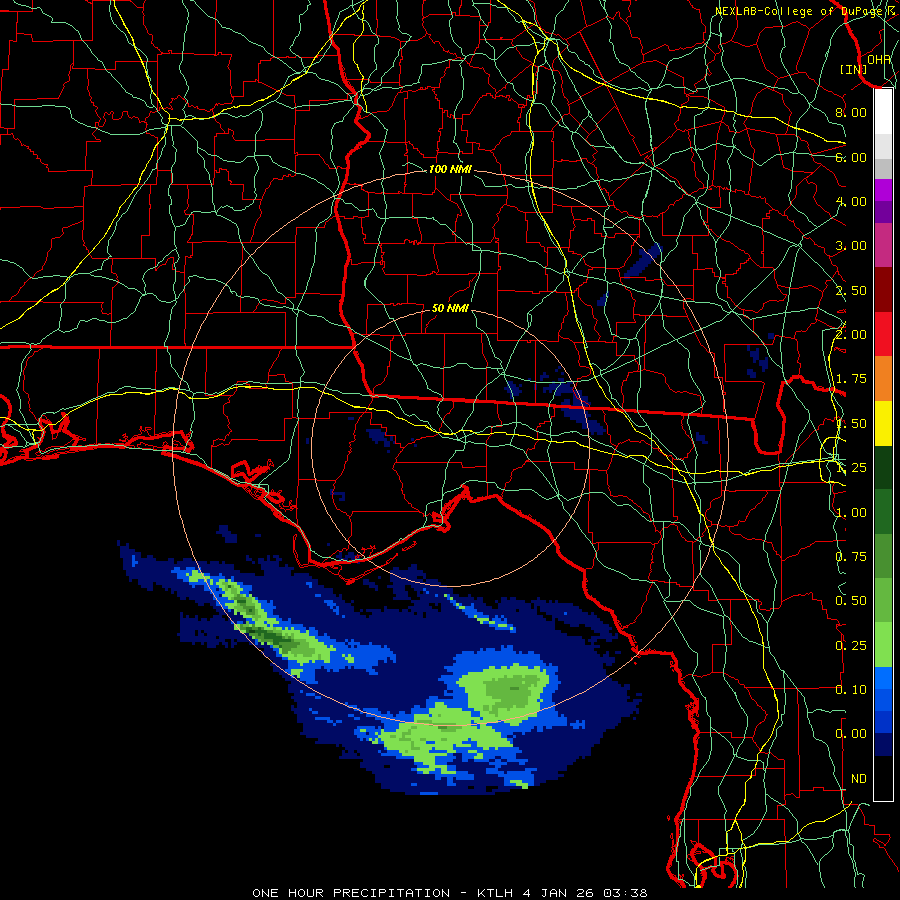This screenshot has height=900, width=900.
Task: Click the 1.00 legend value
Action: point(851,513)
